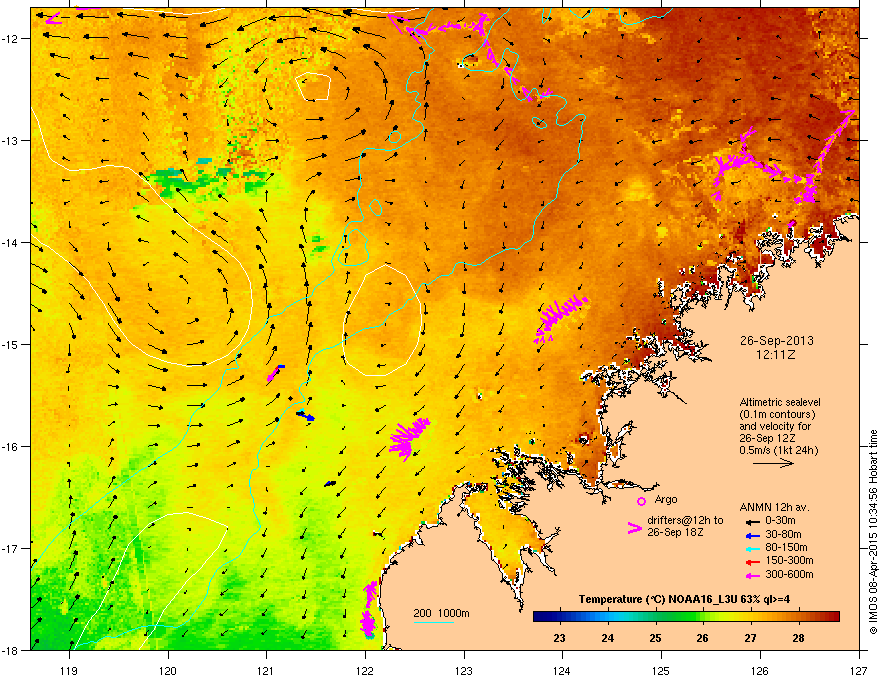Viewport: 880px width, 680px height.
Task: Click the '80-150m' depth range label
Action: coord(786,548)
